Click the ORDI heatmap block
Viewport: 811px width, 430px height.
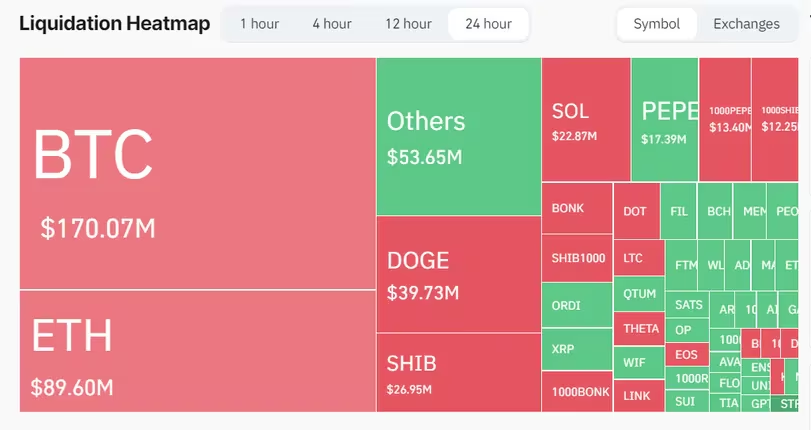(576, 305)
